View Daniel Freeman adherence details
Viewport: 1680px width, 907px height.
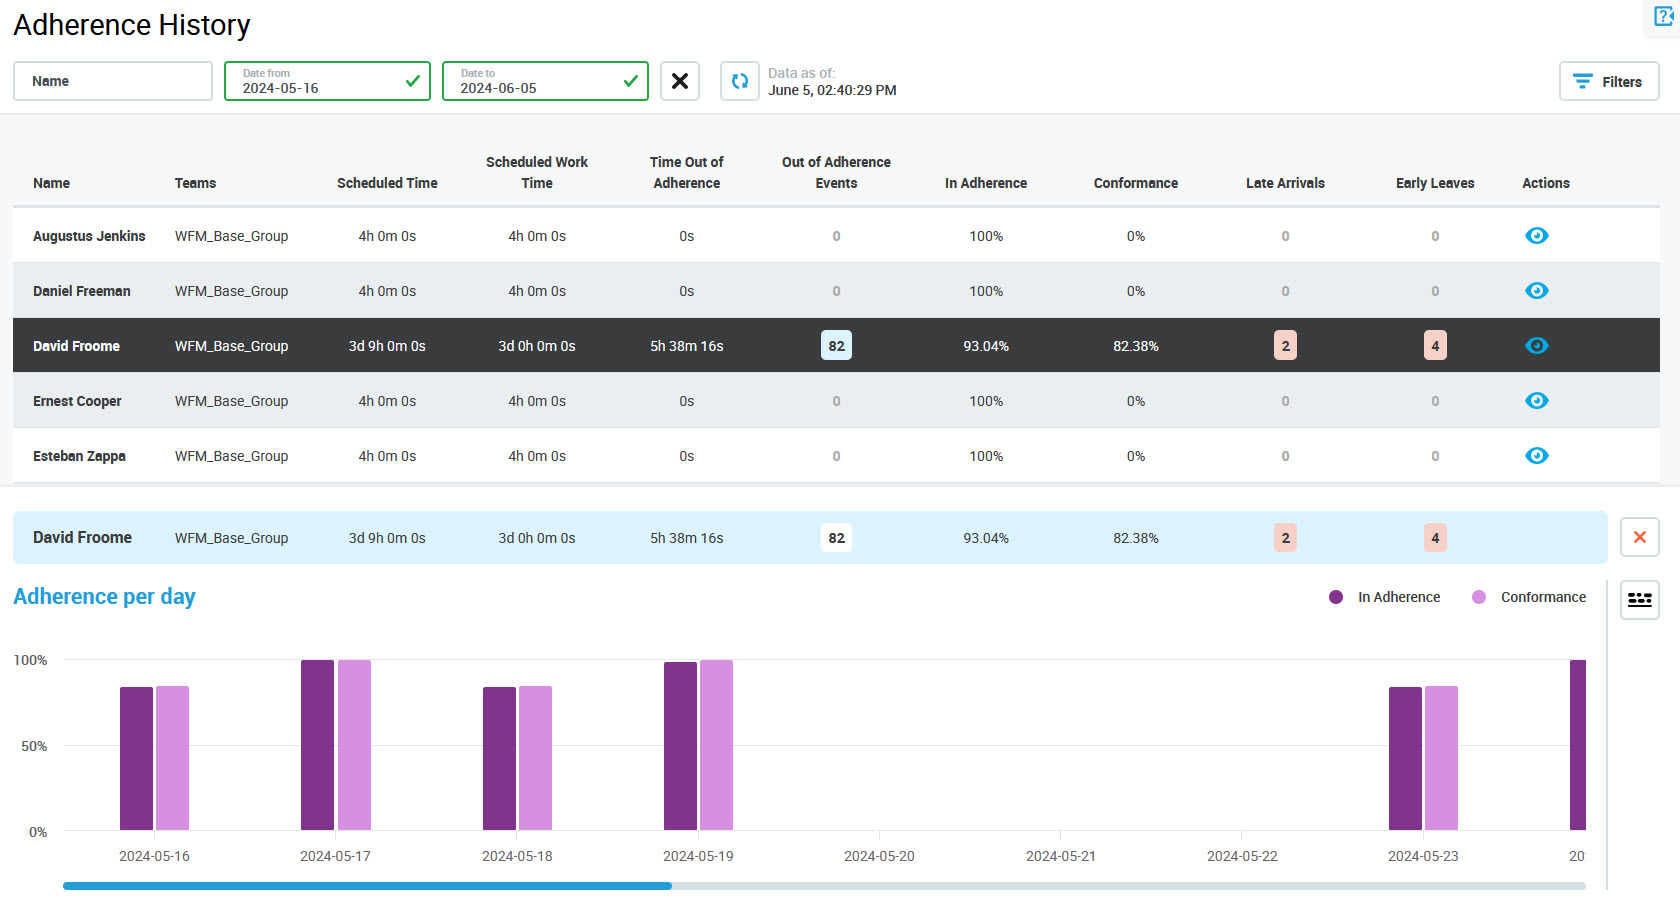pyautogui.click(x=1536, y=291)
